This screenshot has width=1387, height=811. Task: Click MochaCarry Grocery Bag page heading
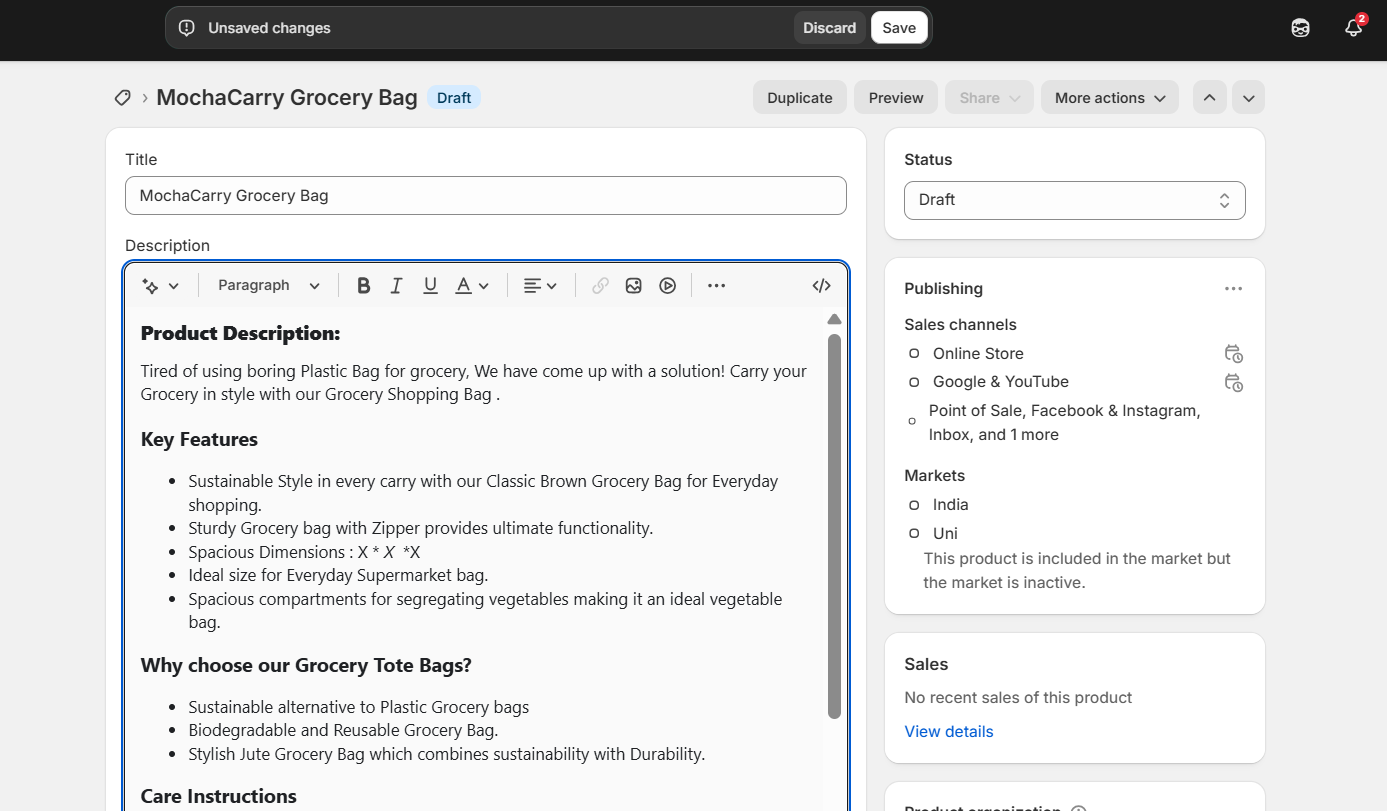pyautogui.click(x=287, y=97)
